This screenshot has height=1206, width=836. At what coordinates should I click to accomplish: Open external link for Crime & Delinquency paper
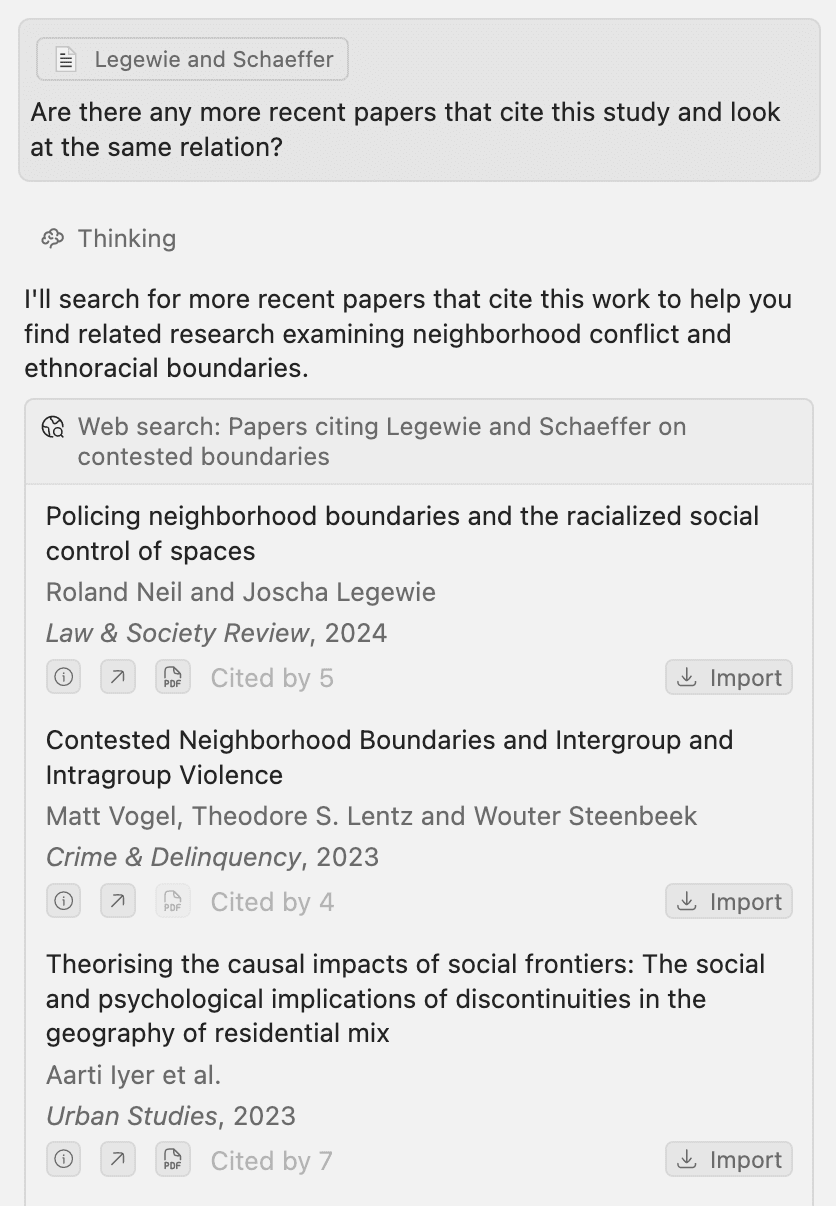pos(118,901)
